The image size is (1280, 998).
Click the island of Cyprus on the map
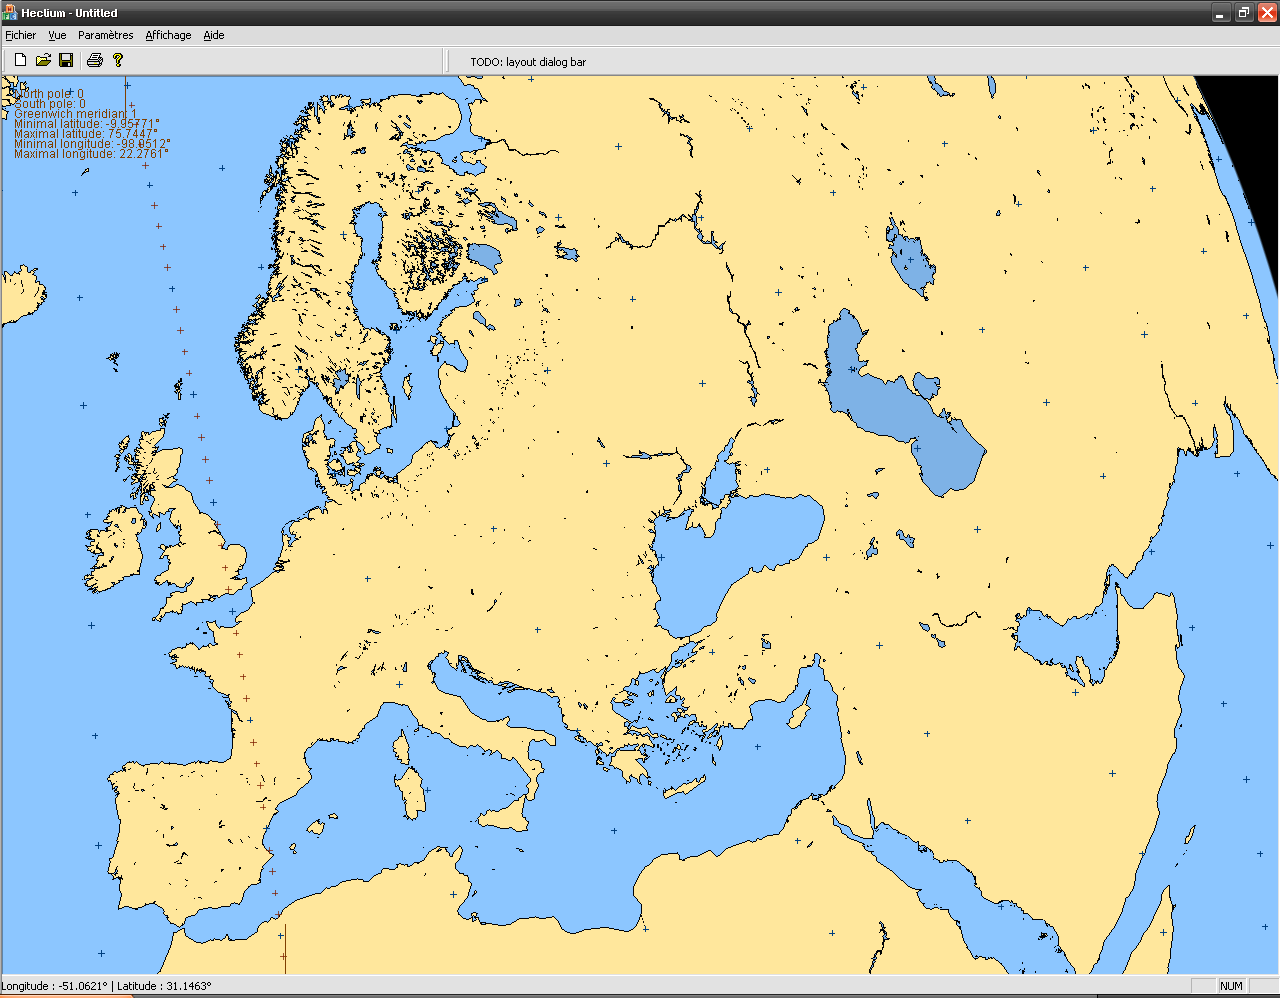tap(798, 712)
